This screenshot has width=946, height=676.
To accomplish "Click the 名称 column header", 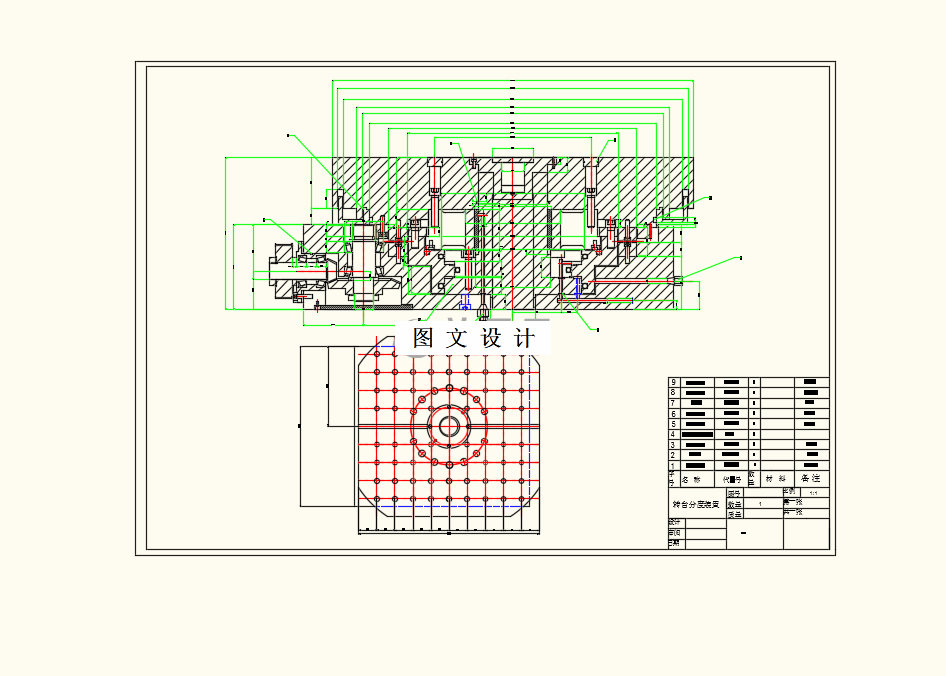I will 691,479.
